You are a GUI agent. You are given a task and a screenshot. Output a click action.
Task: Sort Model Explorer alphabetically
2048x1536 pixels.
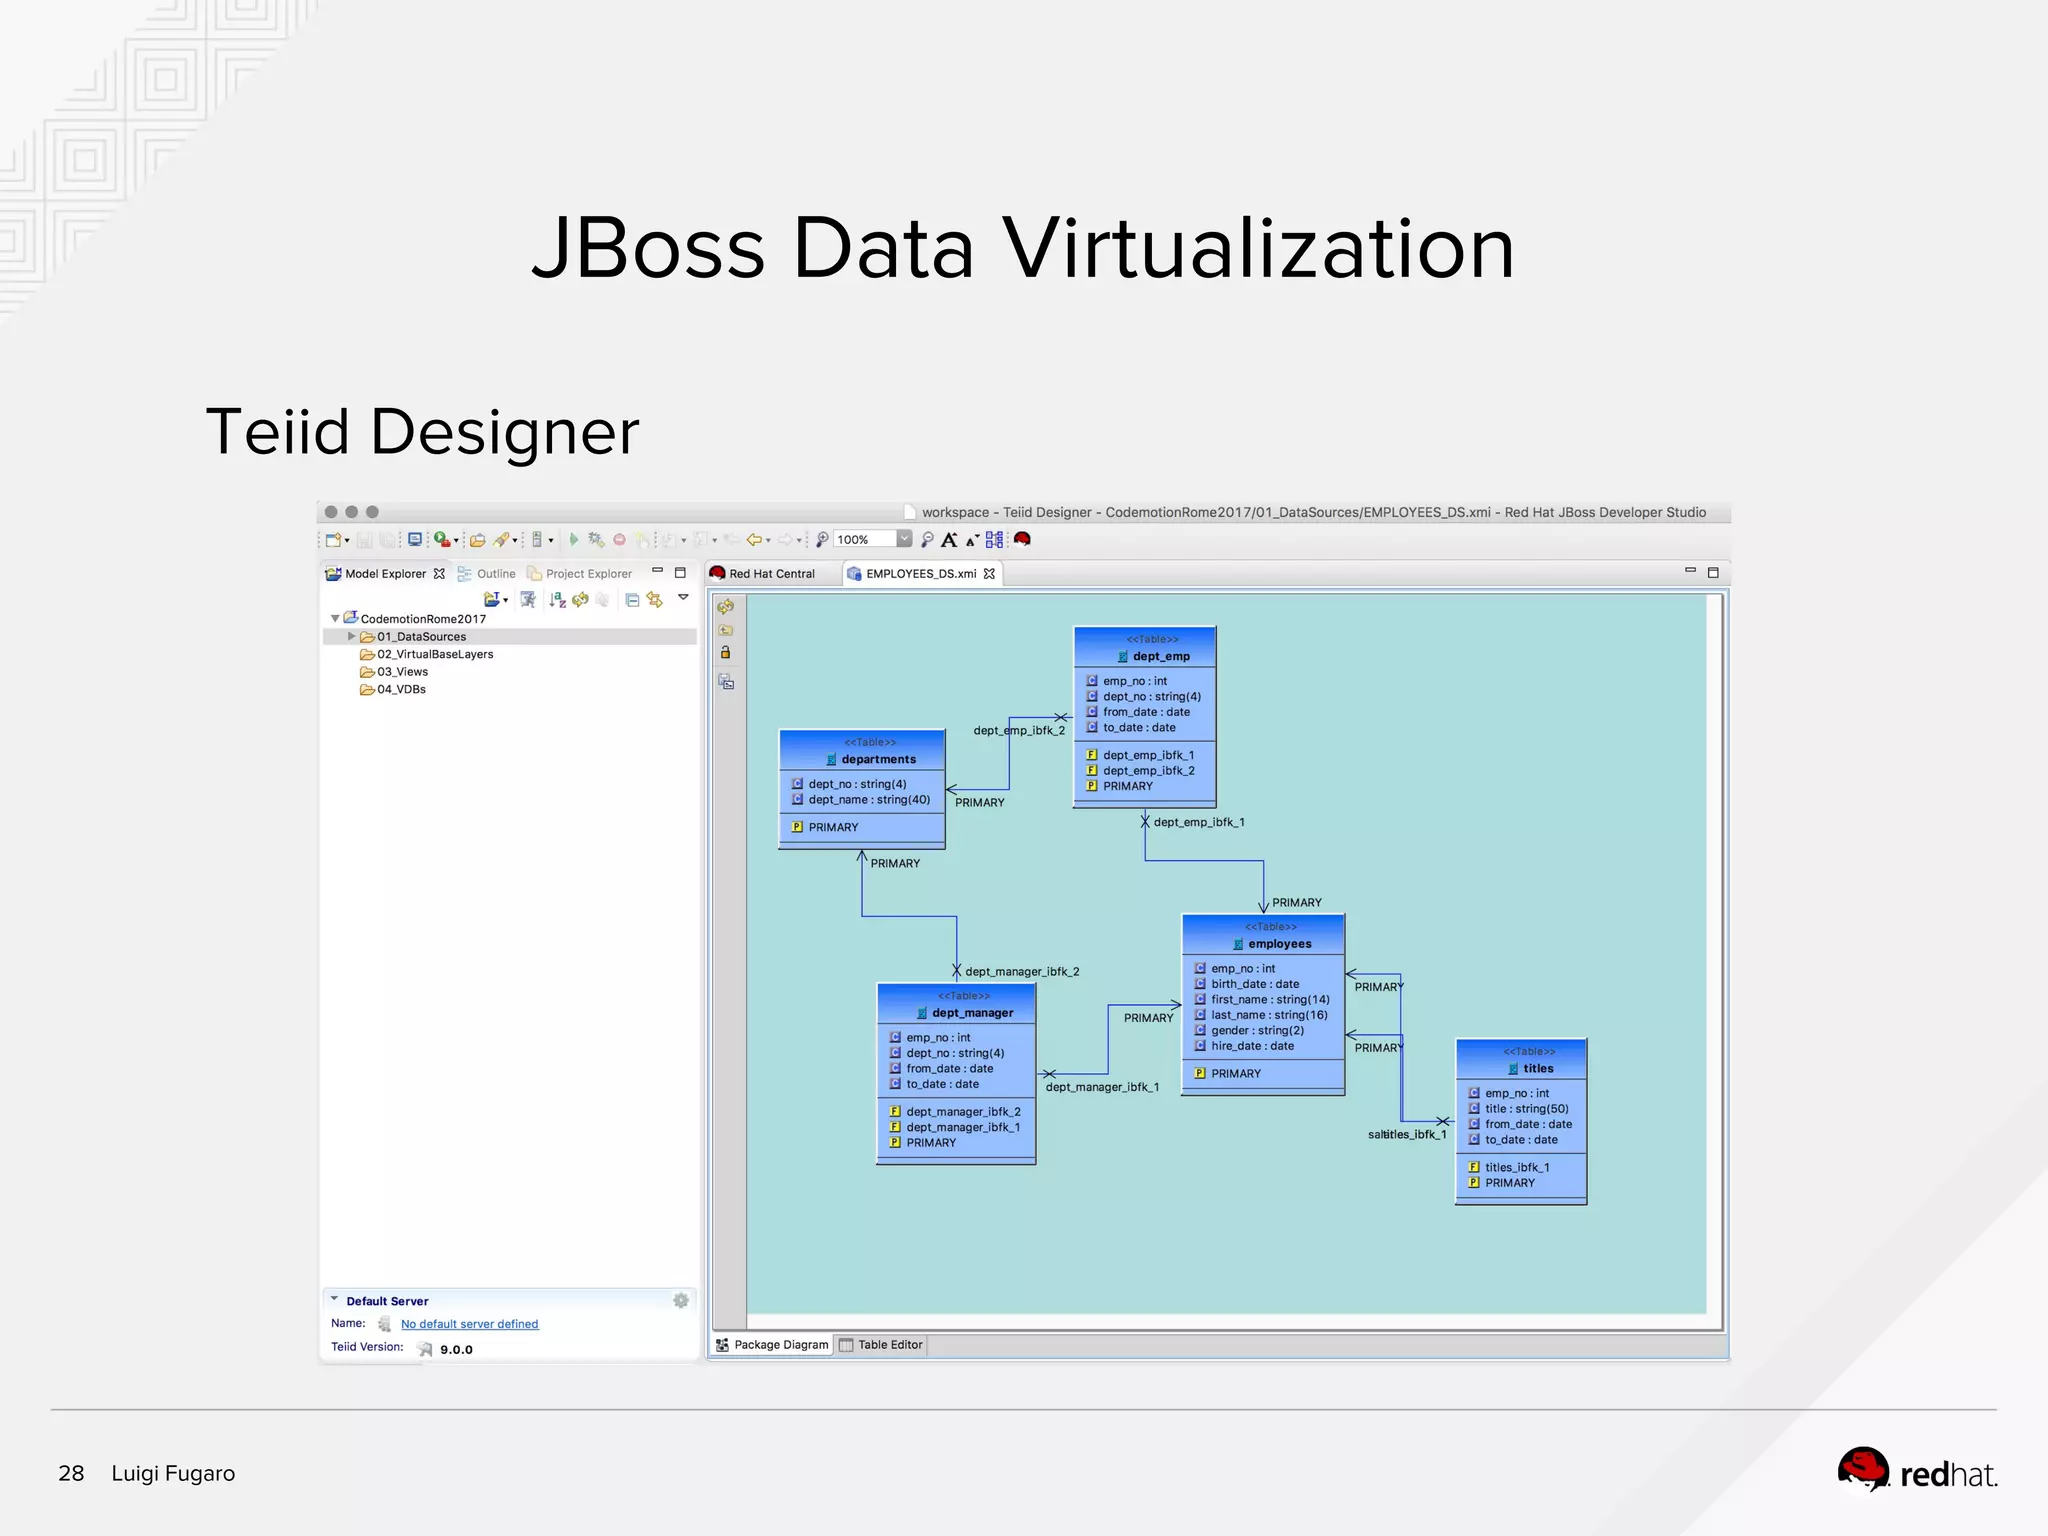(x=558, y=600)
